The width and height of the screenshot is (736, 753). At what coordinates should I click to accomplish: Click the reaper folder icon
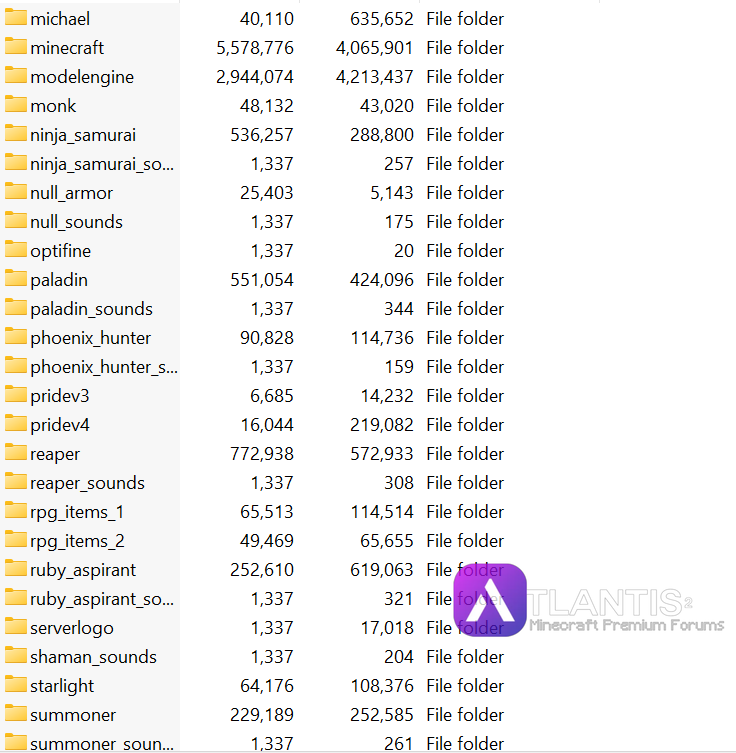pyautogui.click(x=16, y=452)
